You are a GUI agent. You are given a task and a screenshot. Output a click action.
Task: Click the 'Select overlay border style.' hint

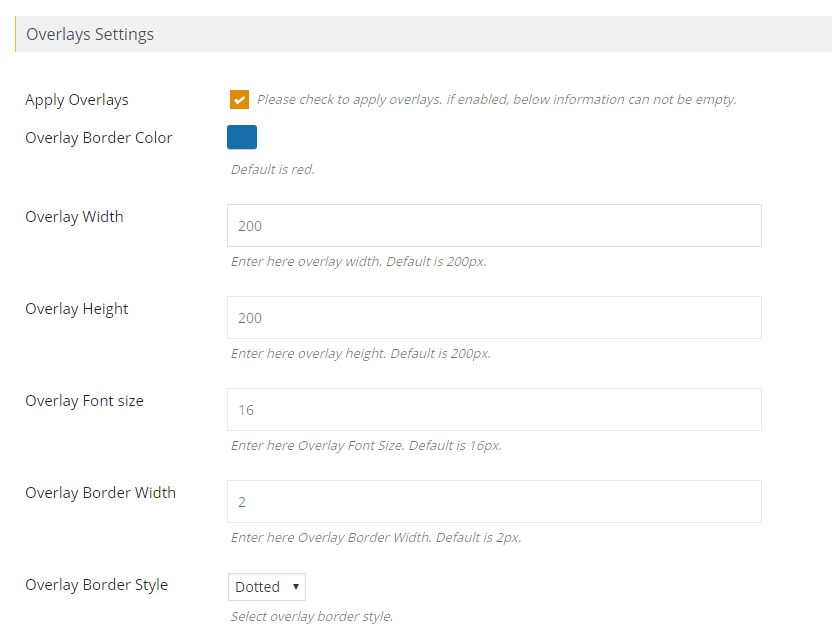[x=312, y=617]
